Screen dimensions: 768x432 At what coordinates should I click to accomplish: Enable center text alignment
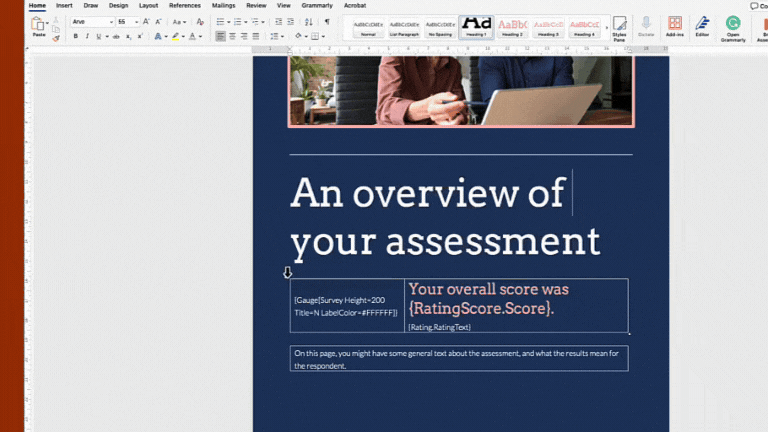[232, 36]
